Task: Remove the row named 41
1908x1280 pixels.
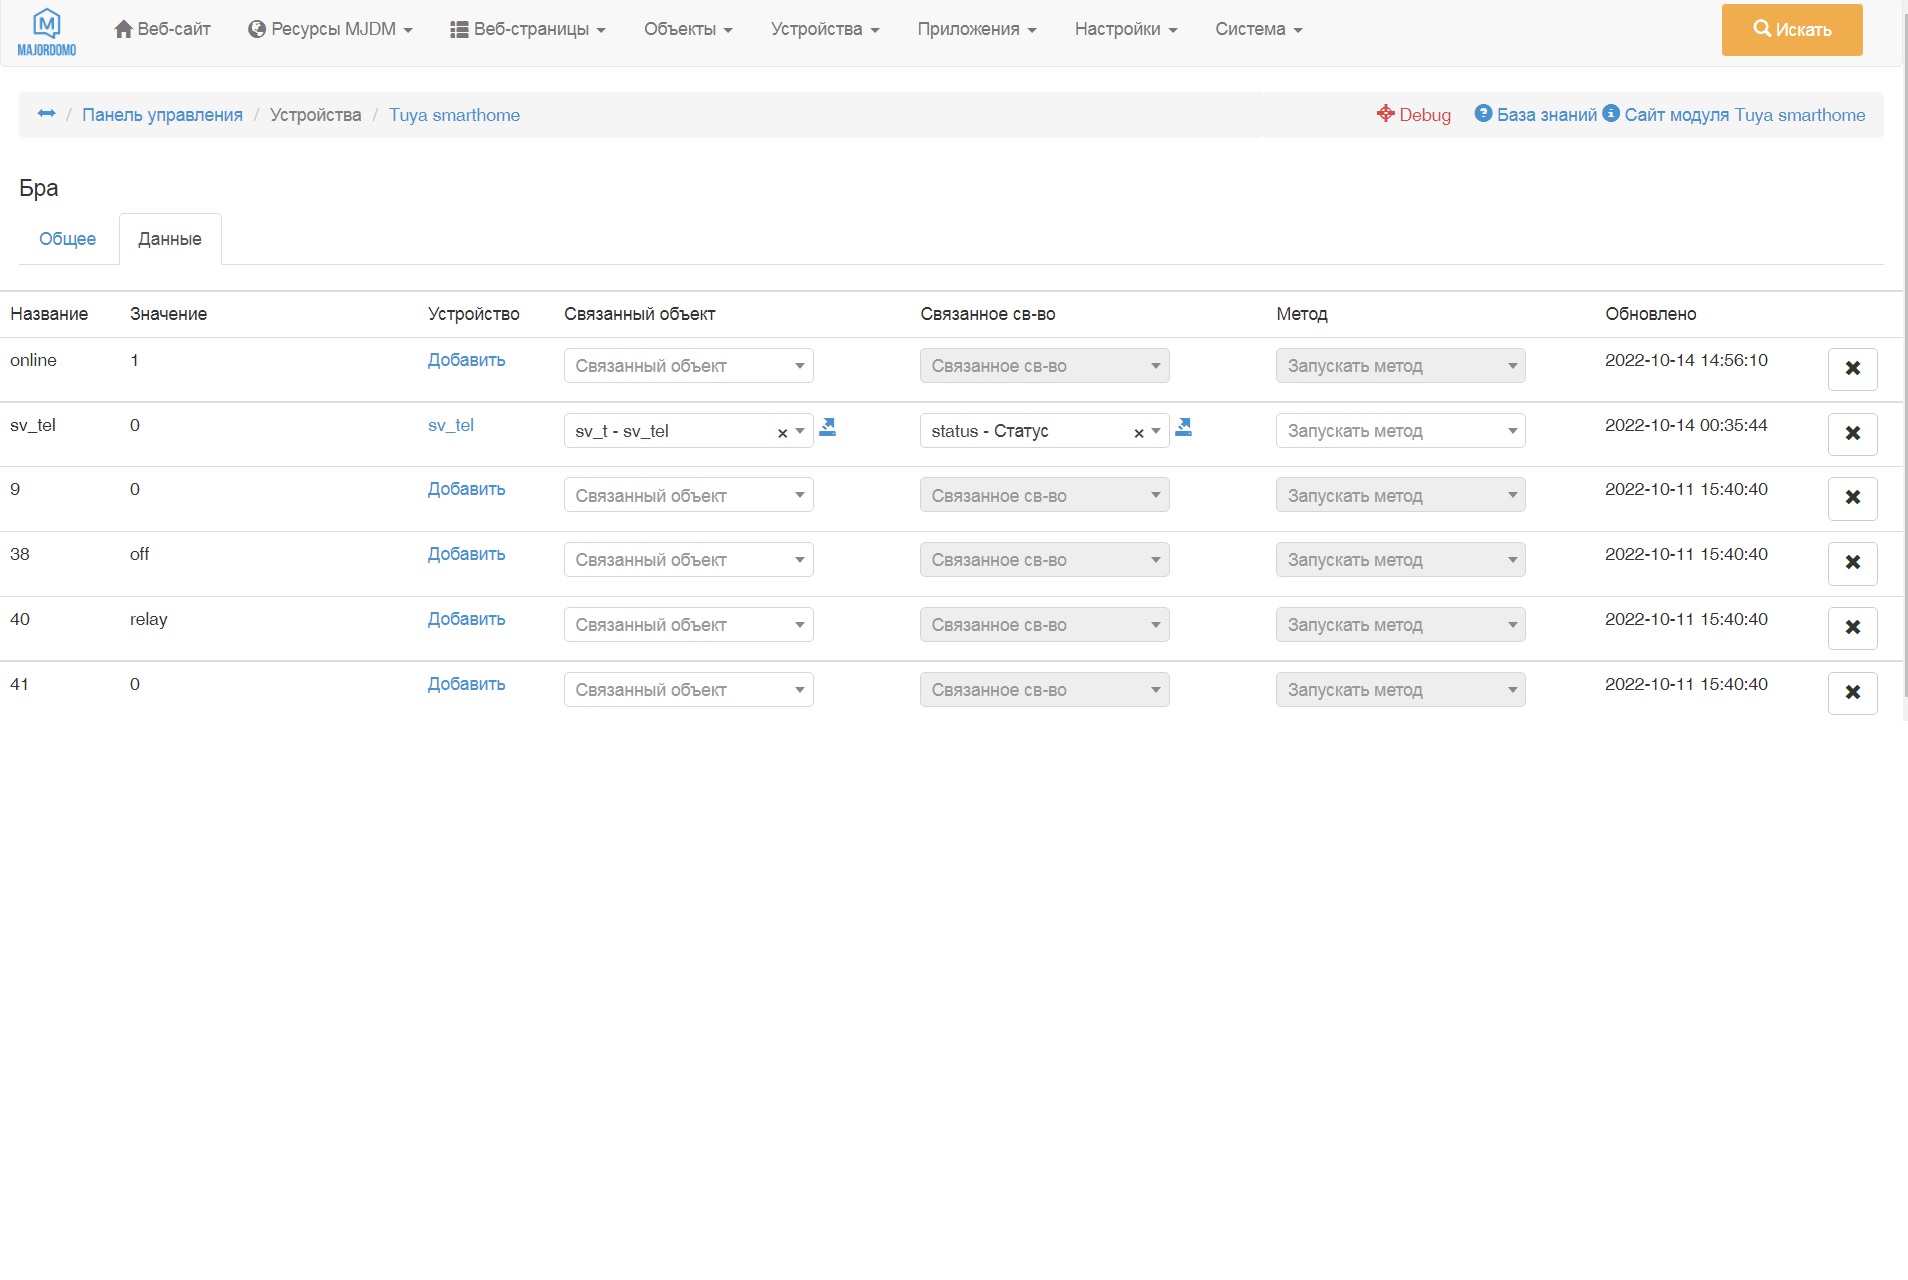Action: pyautogui.click(x=1852, y=693)
